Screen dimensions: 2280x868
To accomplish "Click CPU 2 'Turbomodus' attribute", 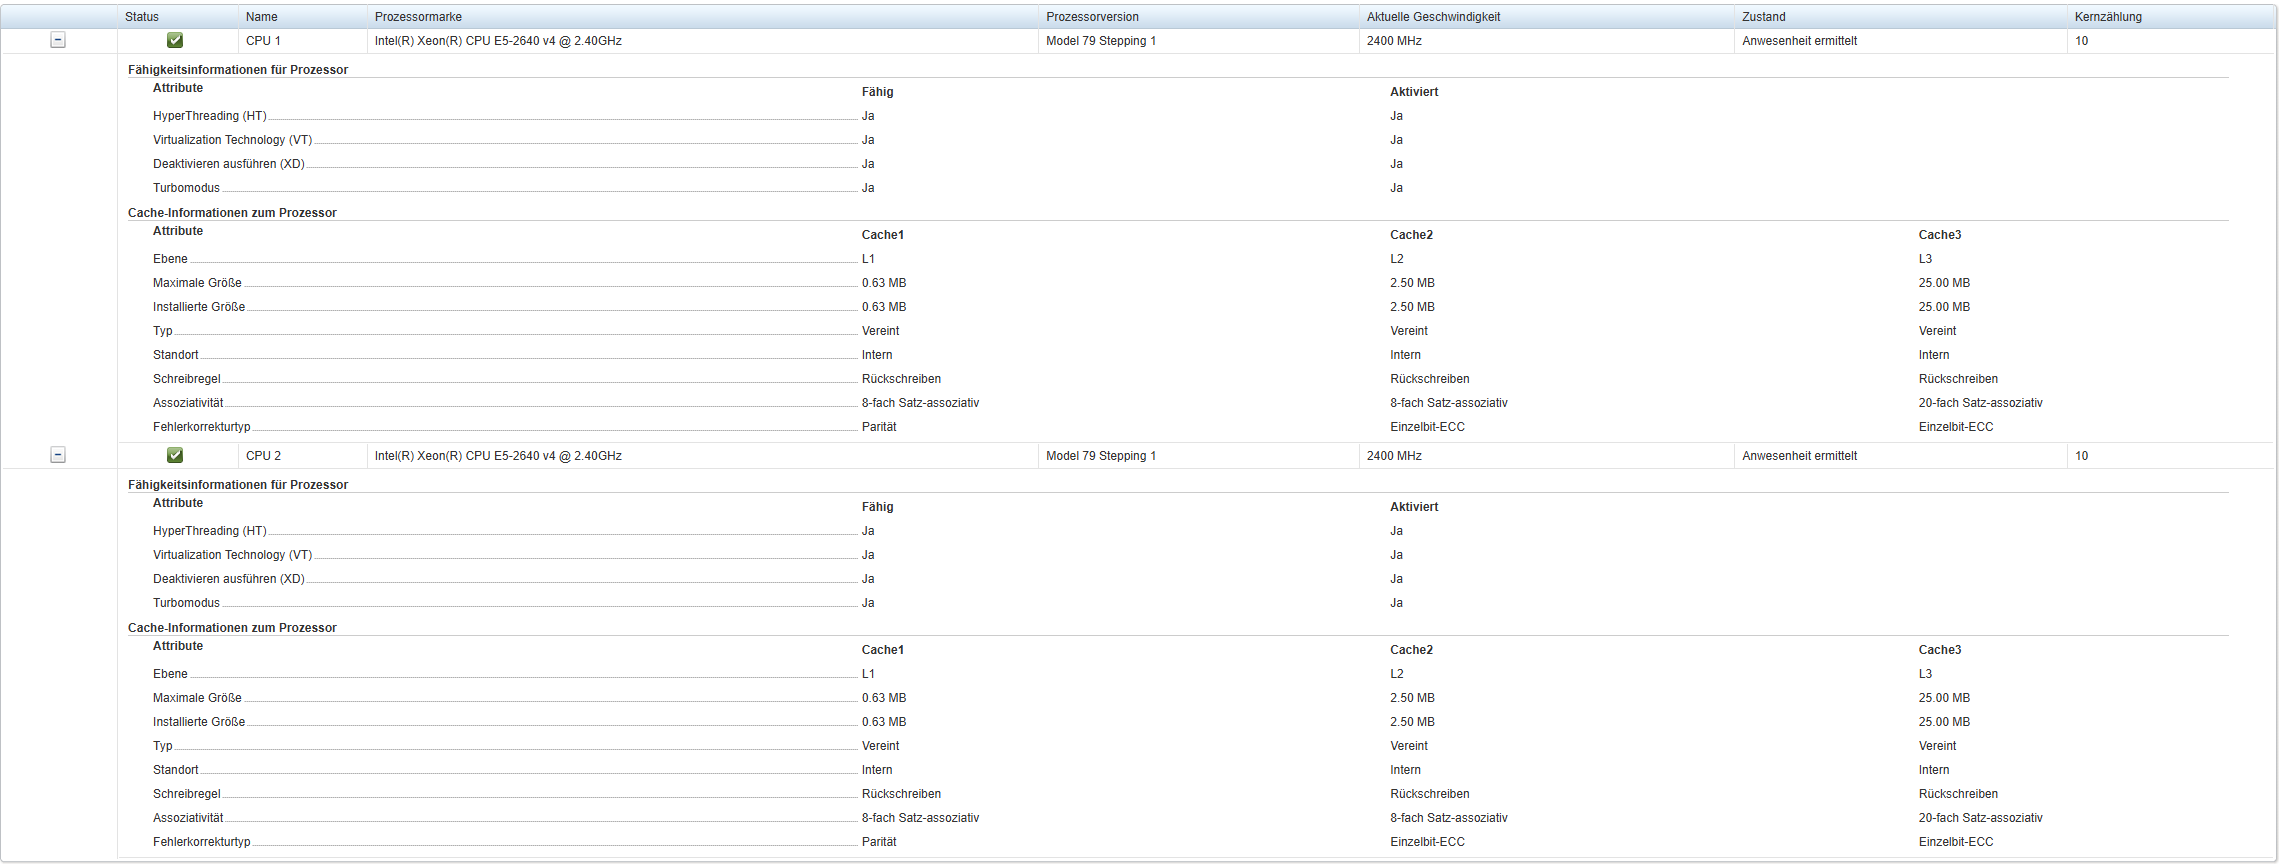I will coord(186,603).
